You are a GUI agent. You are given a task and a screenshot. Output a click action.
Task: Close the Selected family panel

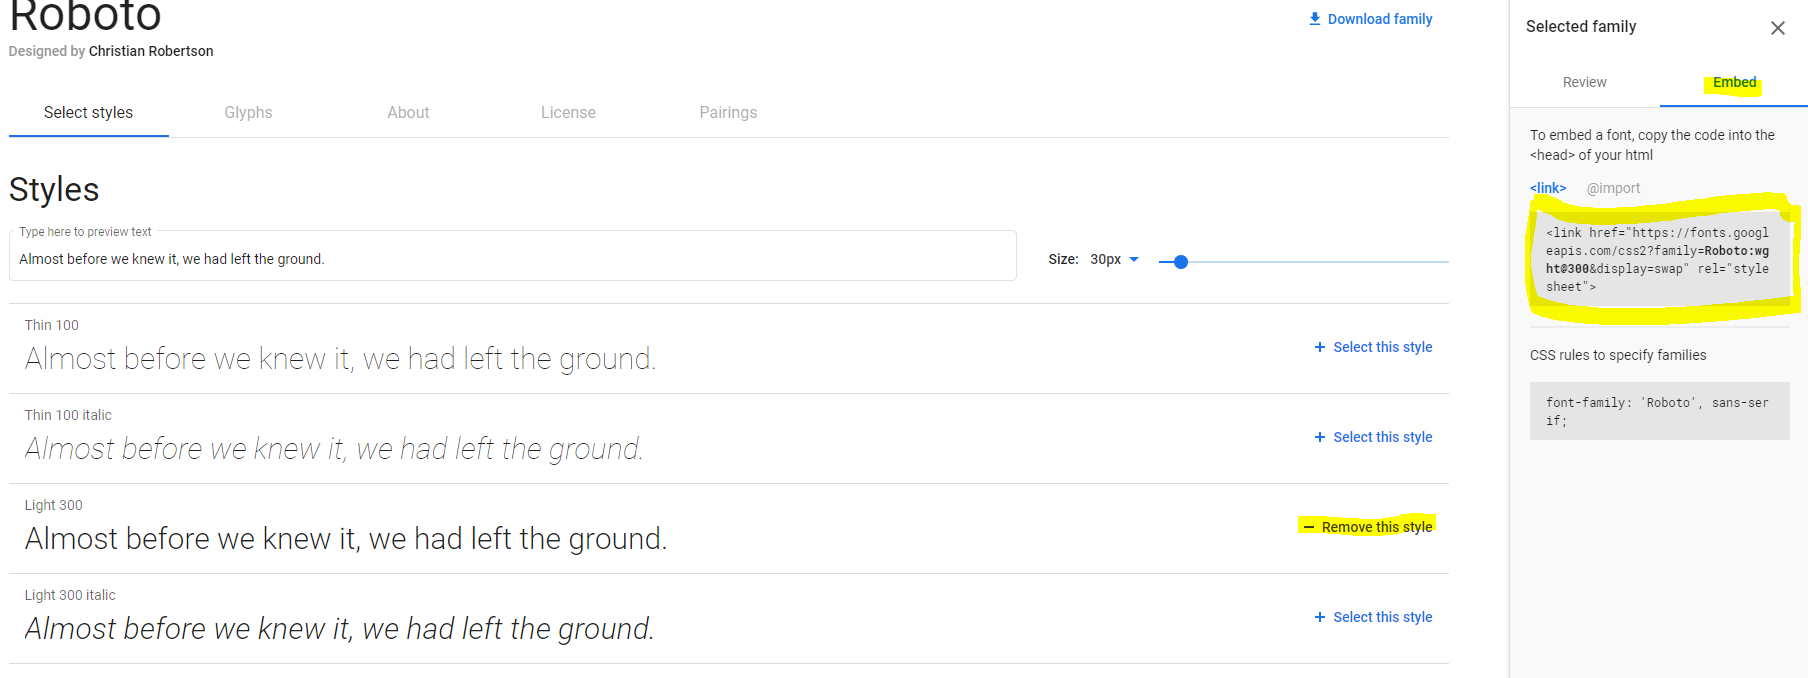tap(1777, 28)
